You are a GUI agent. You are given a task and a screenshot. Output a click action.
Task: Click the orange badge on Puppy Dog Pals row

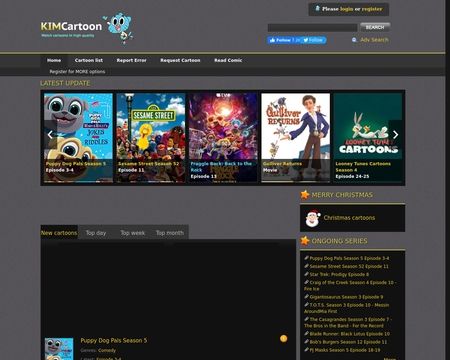pyautogui.click(x=283, y=339)
